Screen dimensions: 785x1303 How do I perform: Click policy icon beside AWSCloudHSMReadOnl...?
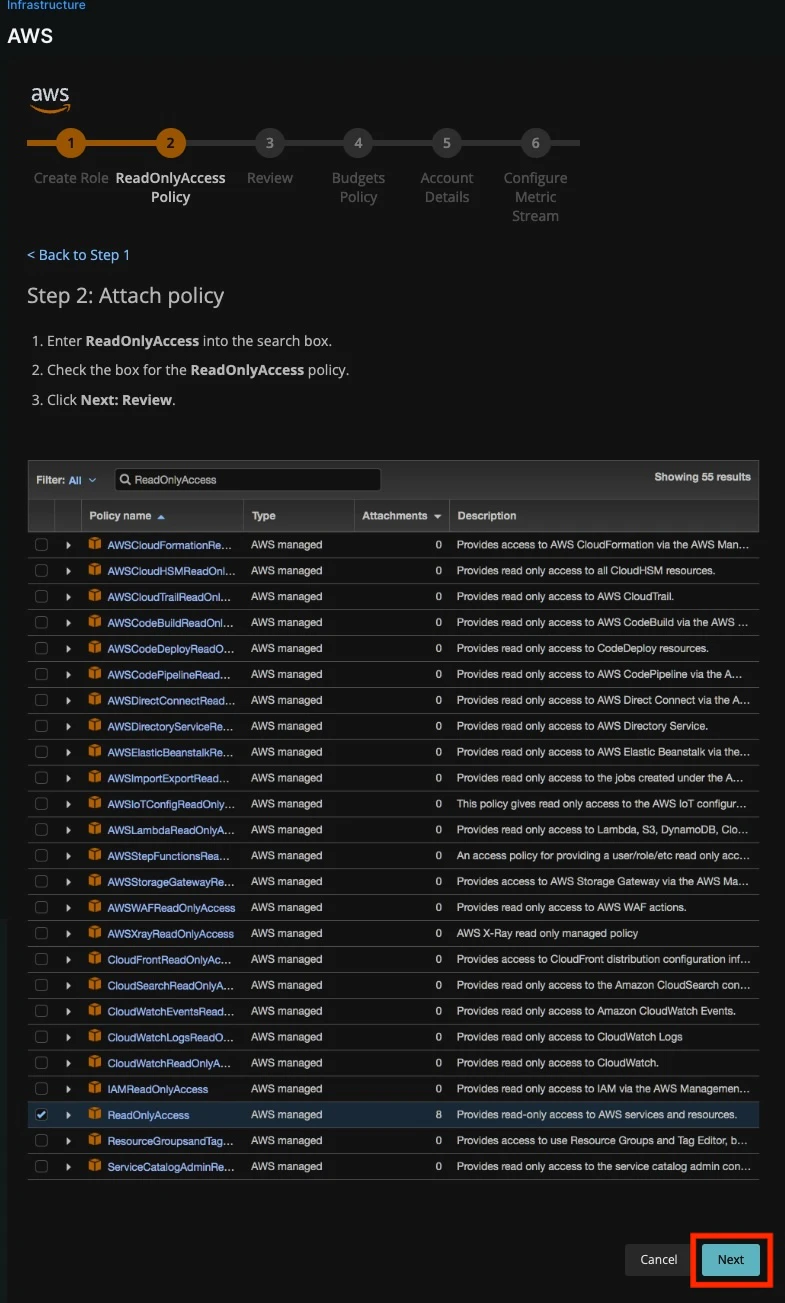(95, 570)
